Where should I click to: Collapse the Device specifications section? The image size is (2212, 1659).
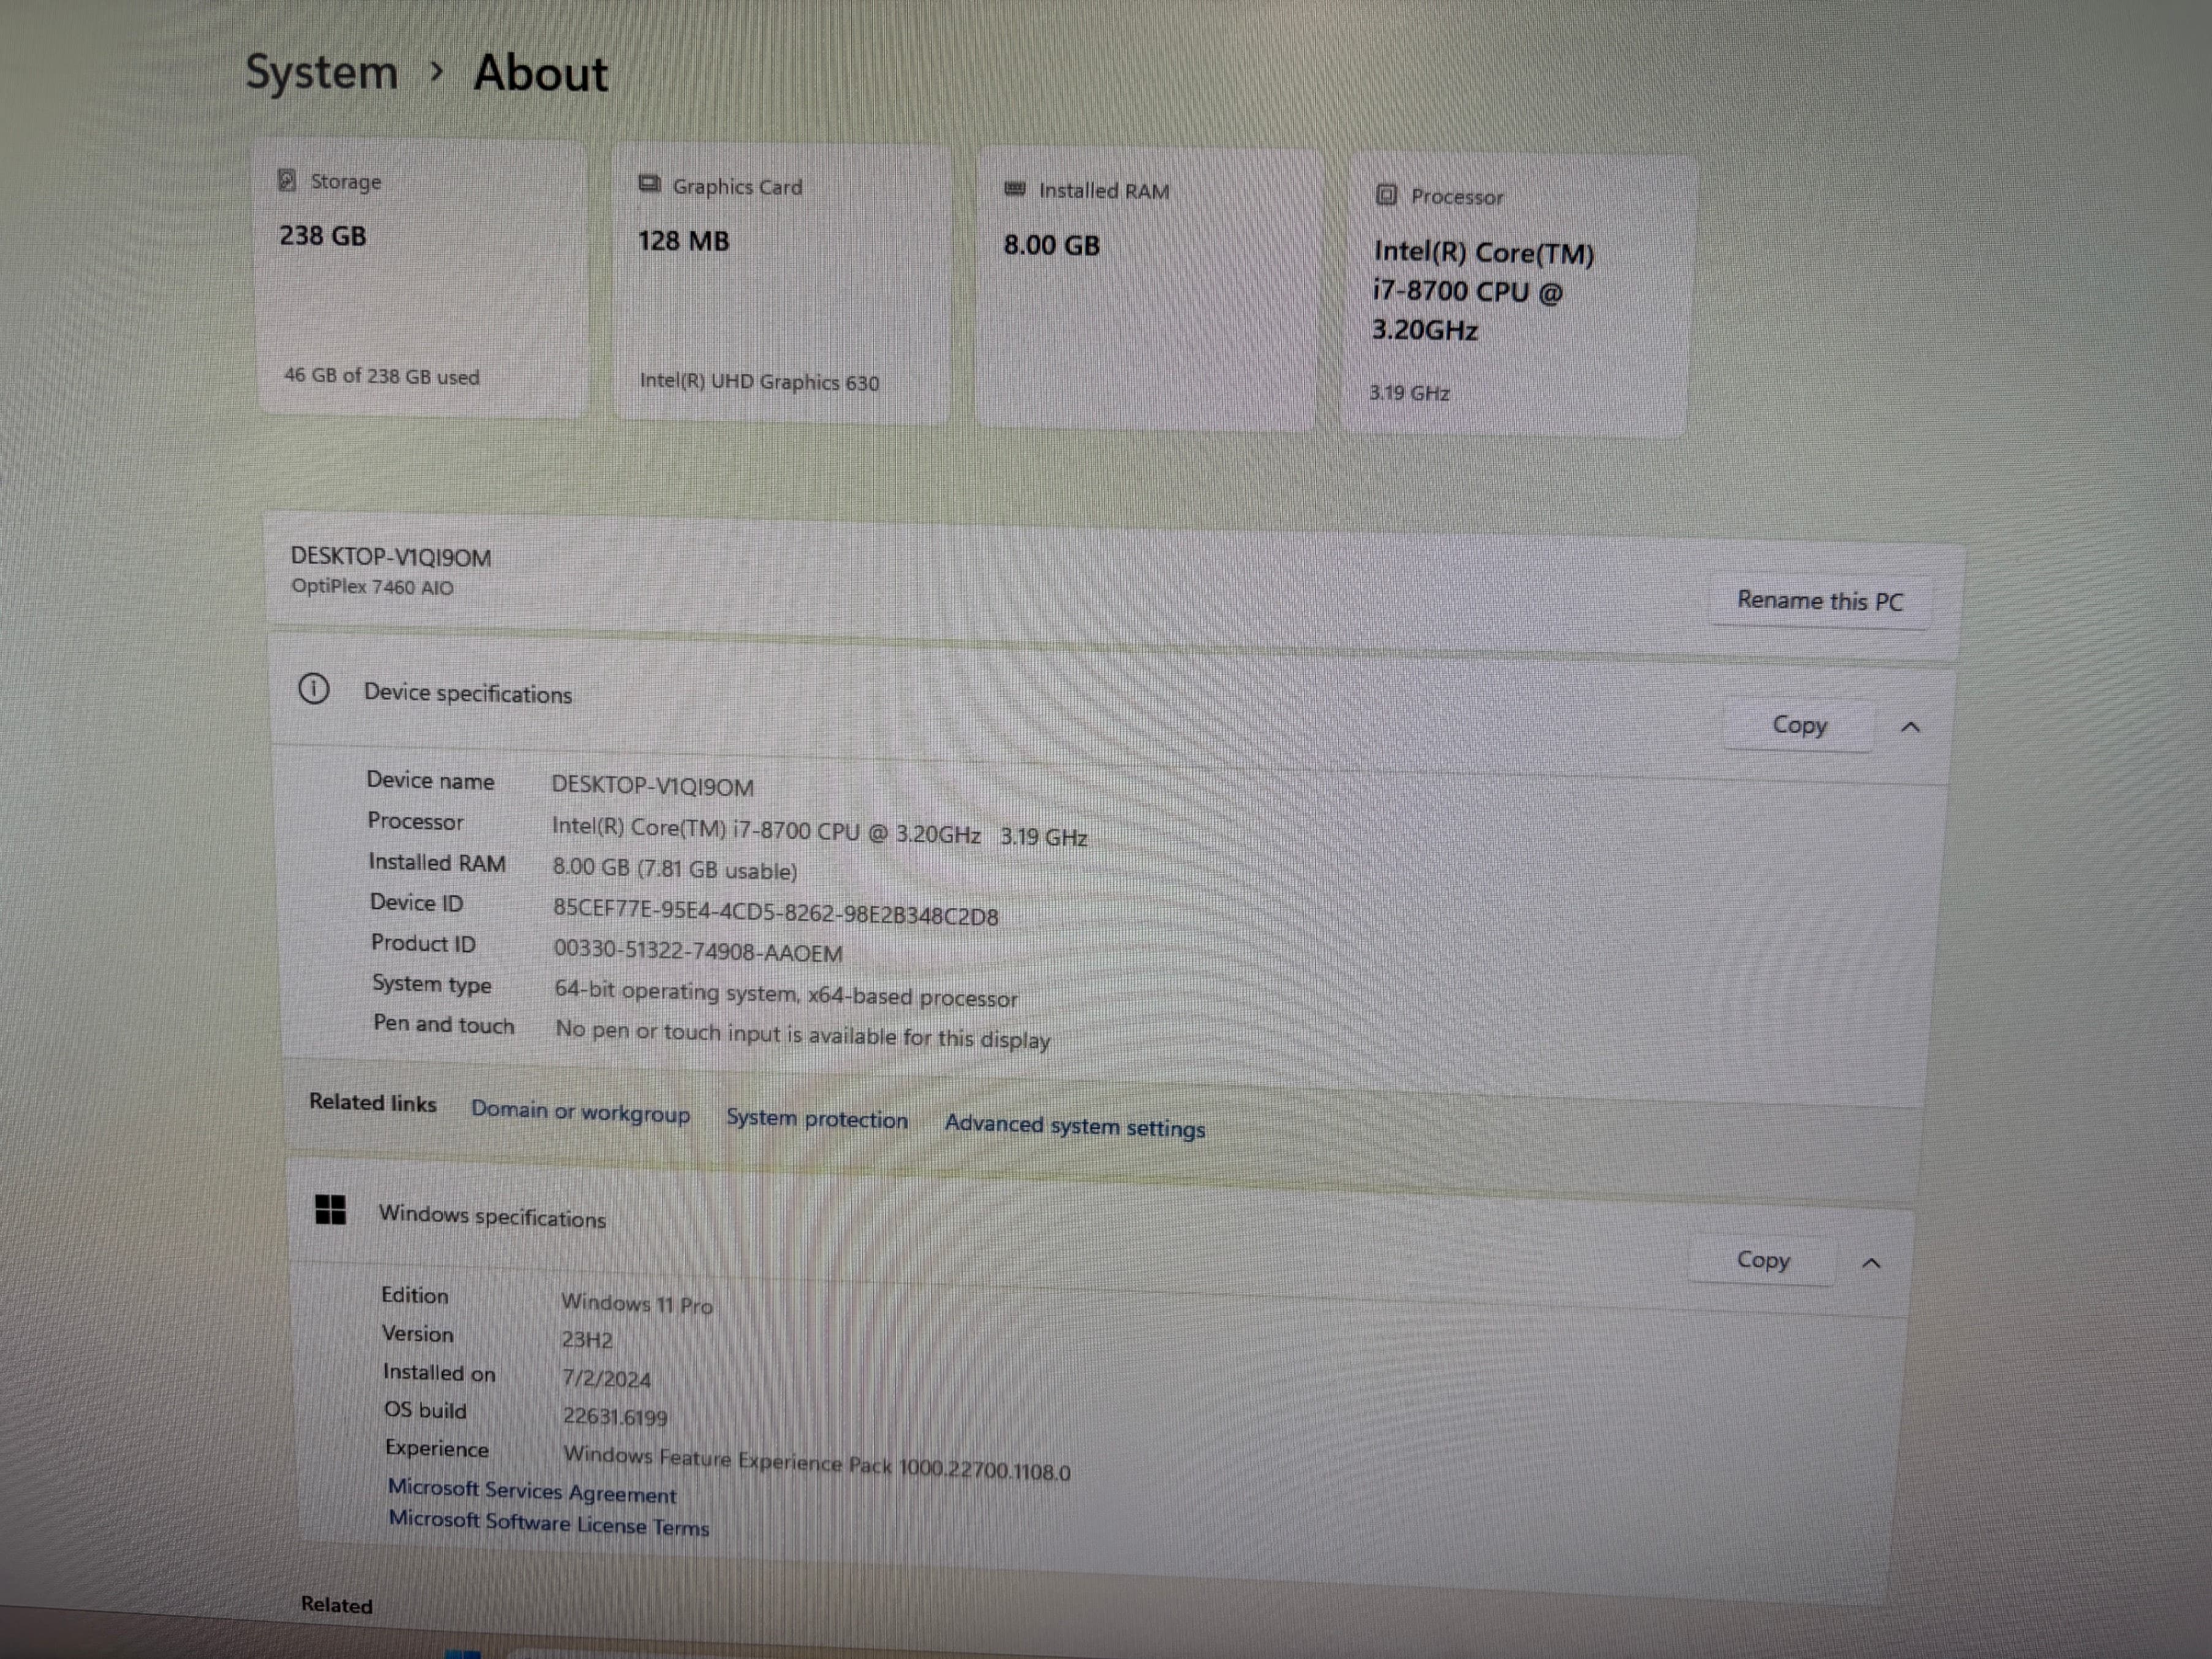pos(1910,727)
